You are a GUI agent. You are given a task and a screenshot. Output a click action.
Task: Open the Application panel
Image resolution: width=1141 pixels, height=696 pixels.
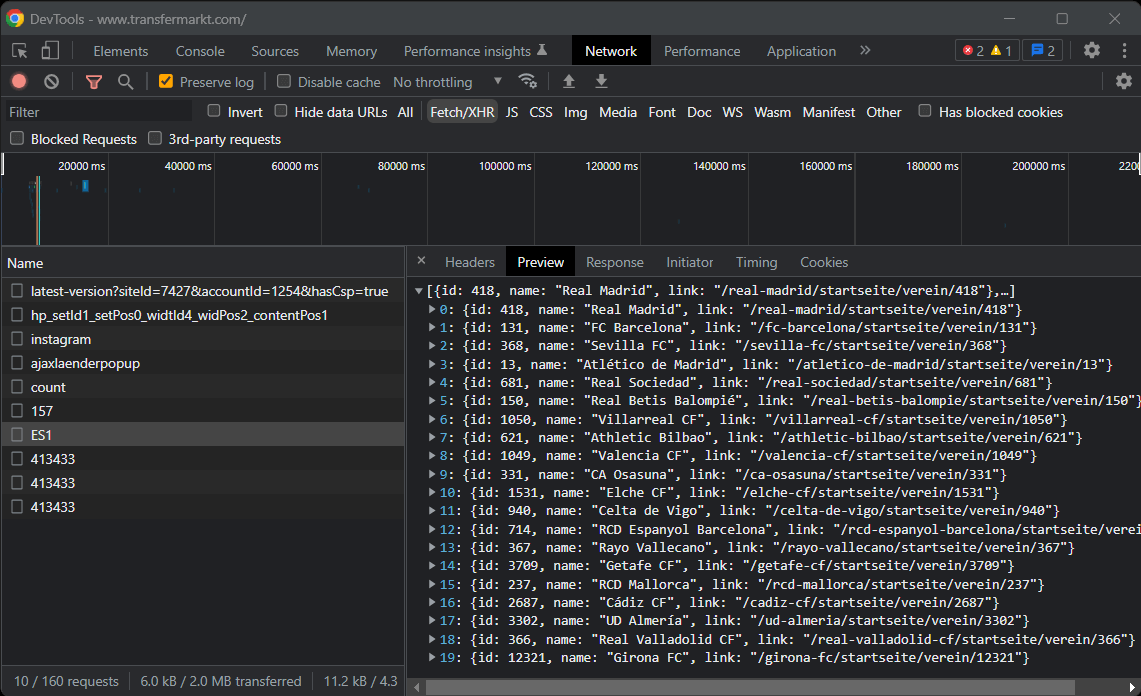point(801,51)
